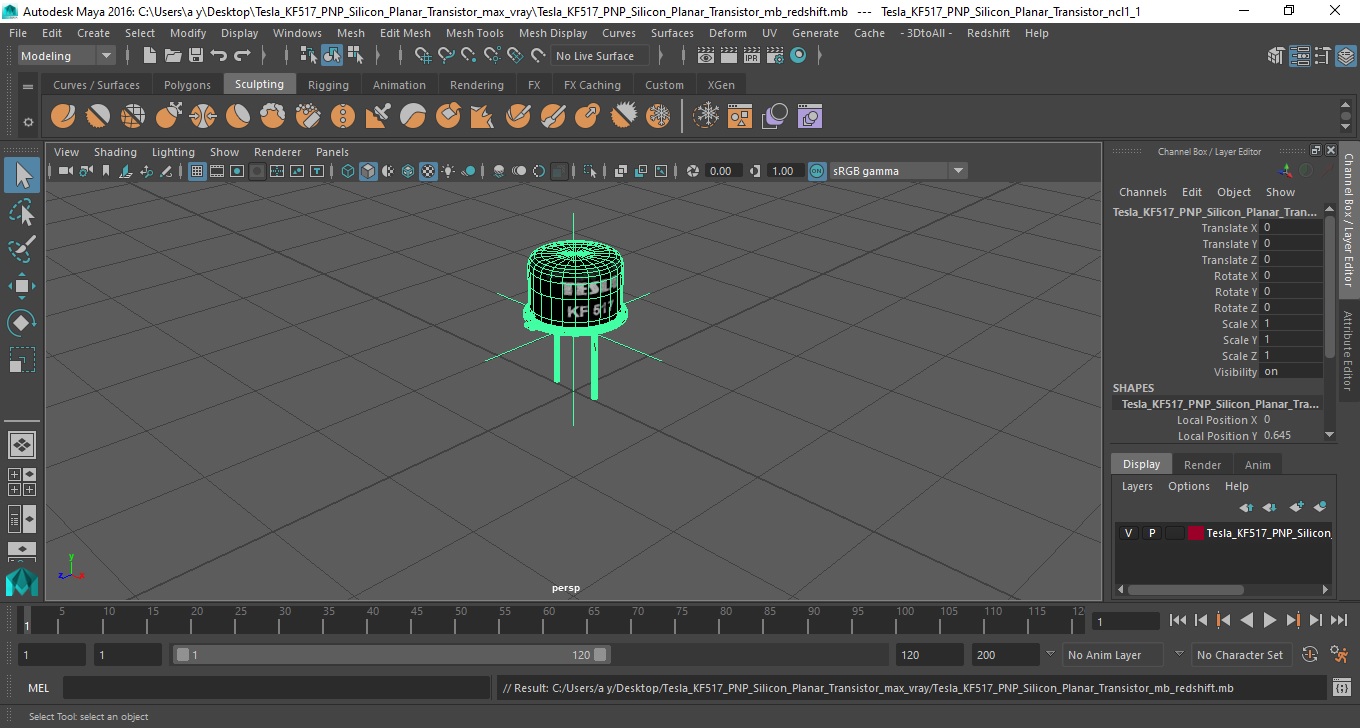Click the layer red color swatch
Viewport: 1360px width, 728px height.
coord(1196,533)
